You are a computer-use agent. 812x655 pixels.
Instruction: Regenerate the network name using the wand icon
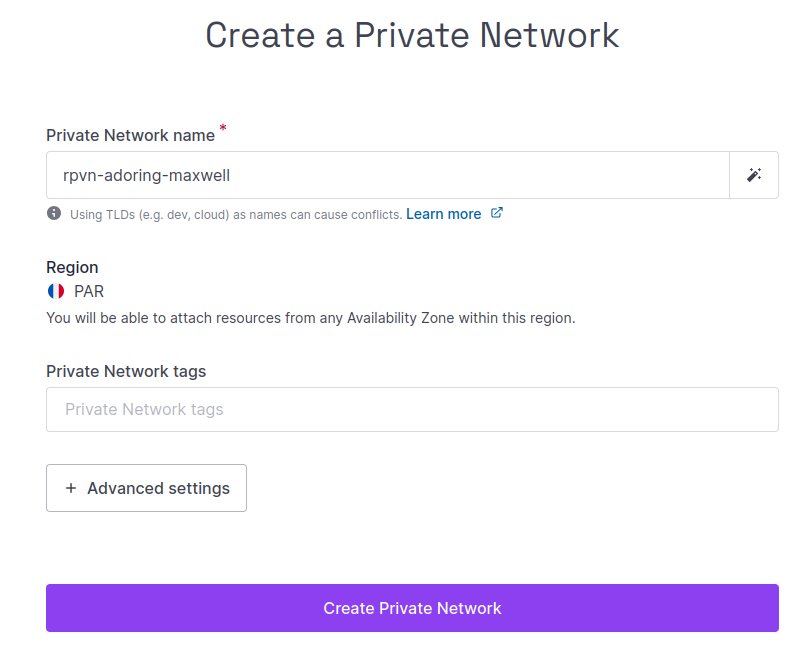pyautogui.click(x=754, y=174)
